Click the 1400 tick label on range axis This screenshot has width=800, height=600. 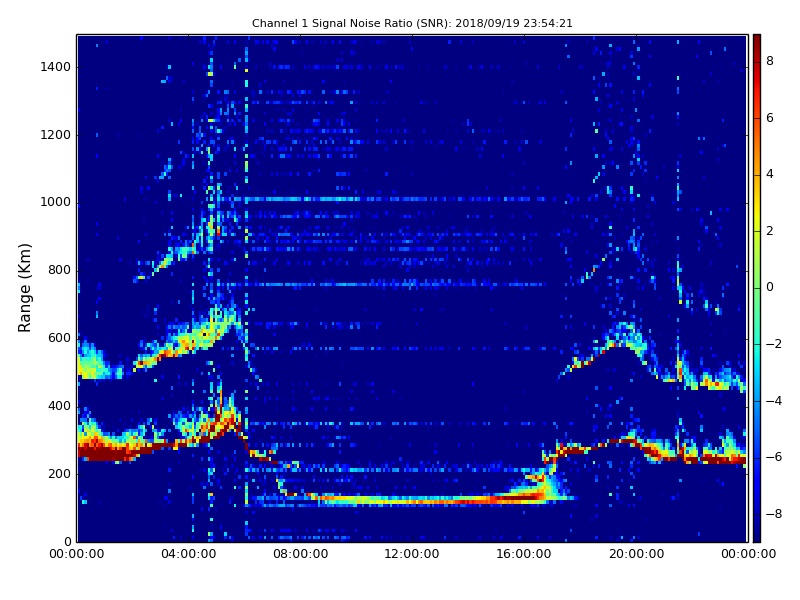click(x=56, y=67)
